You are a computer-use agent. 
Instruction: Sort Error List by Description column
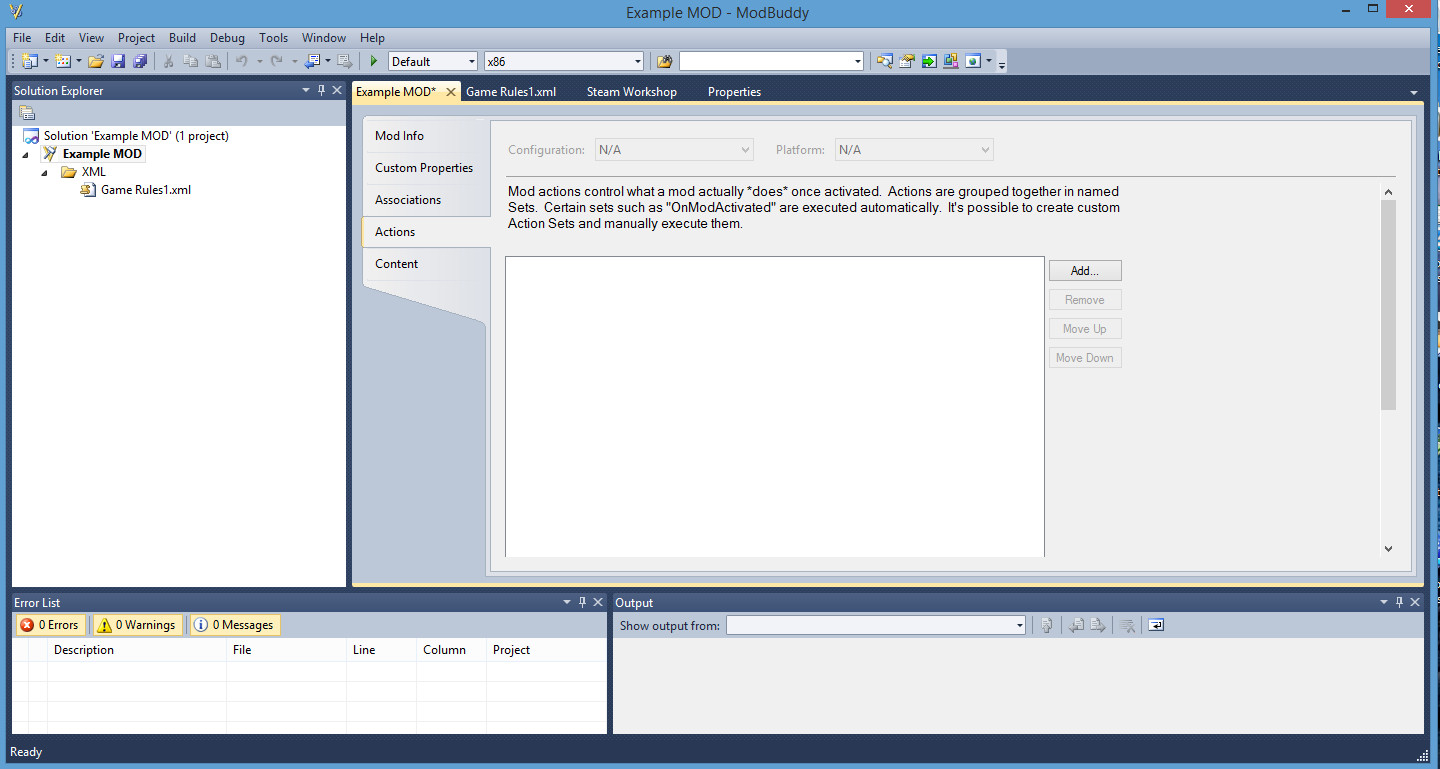point(137,650)
